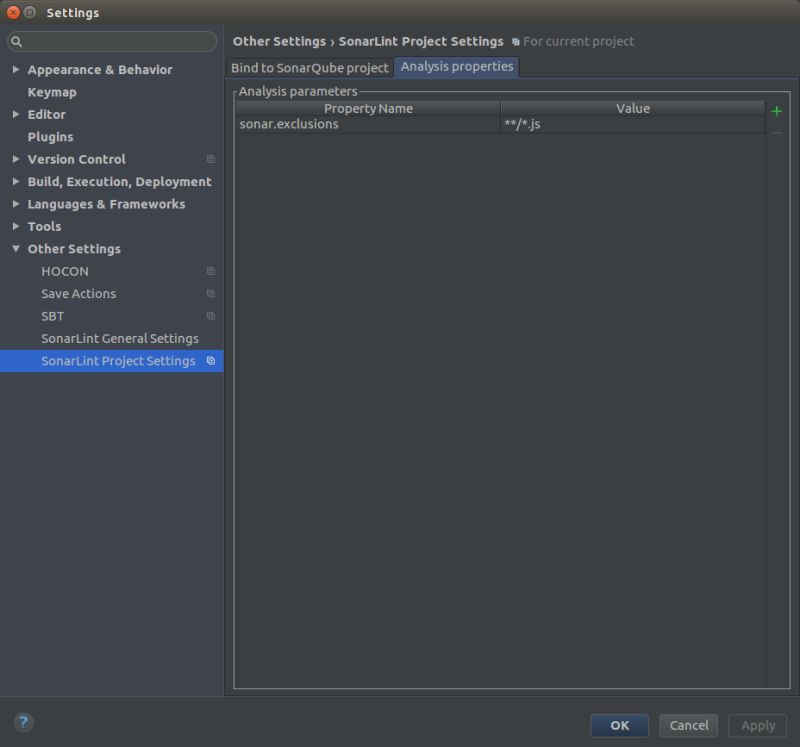
Task: Click per-project icon beside SonarLint Project Settings
Action: (x=211, y=361)
